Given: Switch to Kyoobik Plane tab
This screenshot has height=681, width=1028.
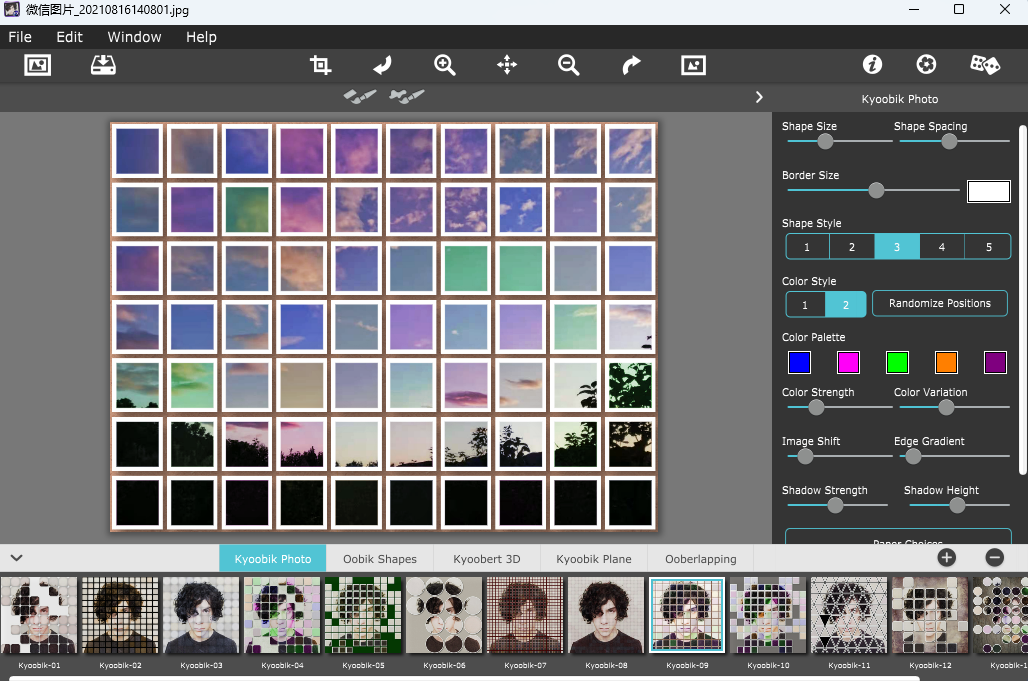Looking at the screenshot, I should pos(594,559).
